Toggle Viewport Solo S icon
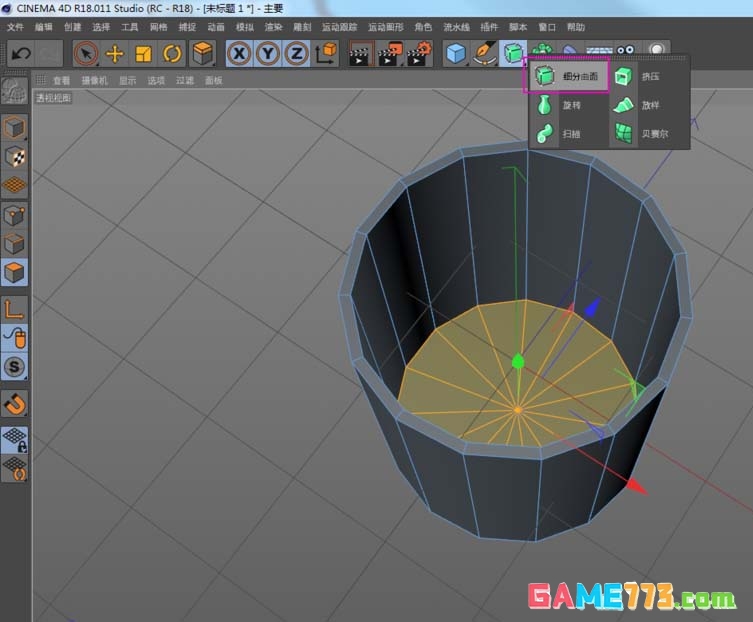Viewport: 753px width, 622px height. 14,366
